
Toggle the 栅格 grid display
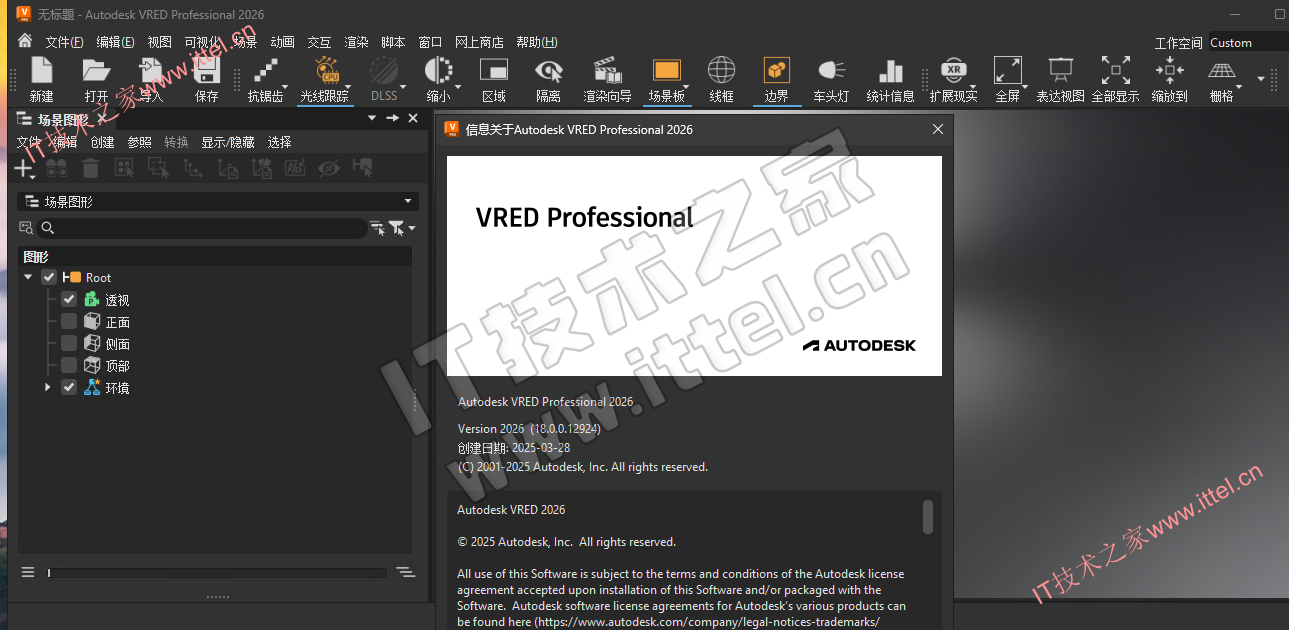[x=1221, y=80]
